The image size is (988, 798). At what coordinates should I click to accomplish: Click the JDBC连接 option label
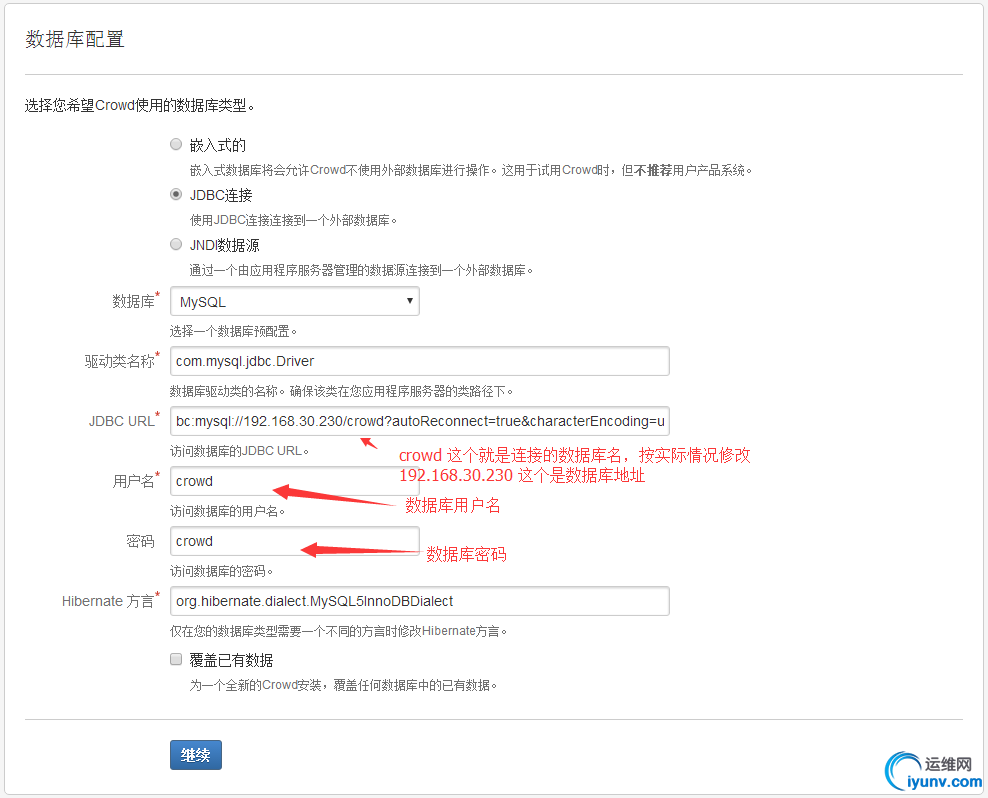click(x=221, y=195)
